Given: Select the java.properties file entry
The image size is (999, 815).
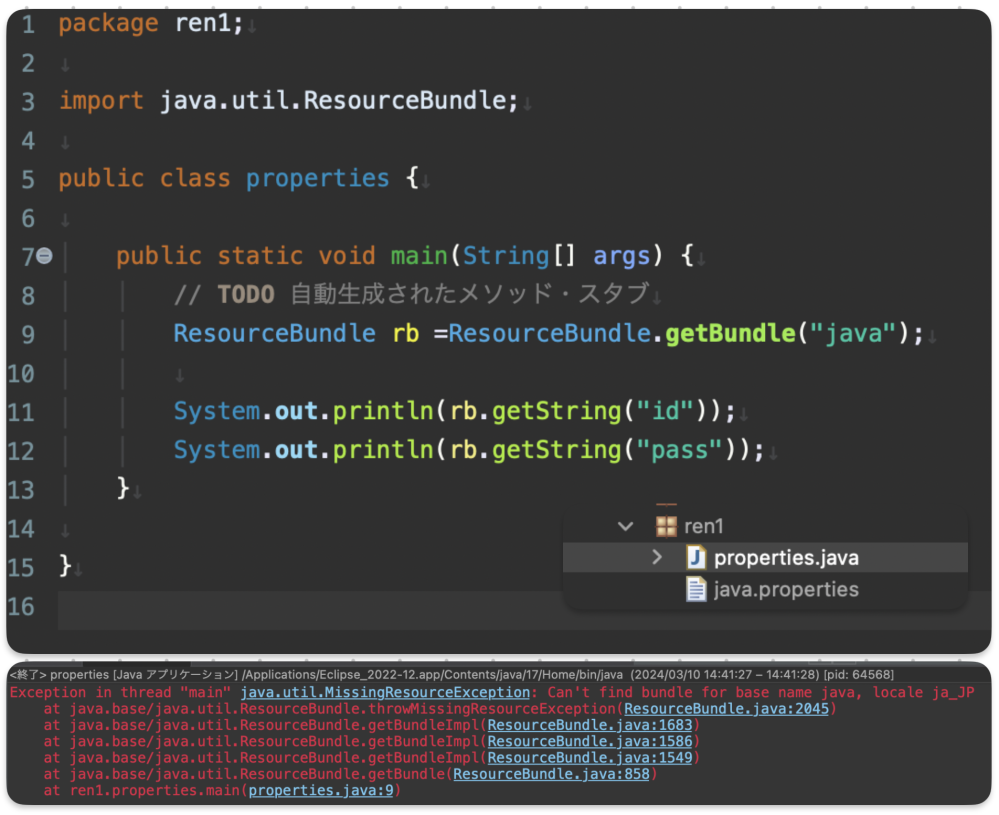Looking at the screenshot, I should 786,590.
